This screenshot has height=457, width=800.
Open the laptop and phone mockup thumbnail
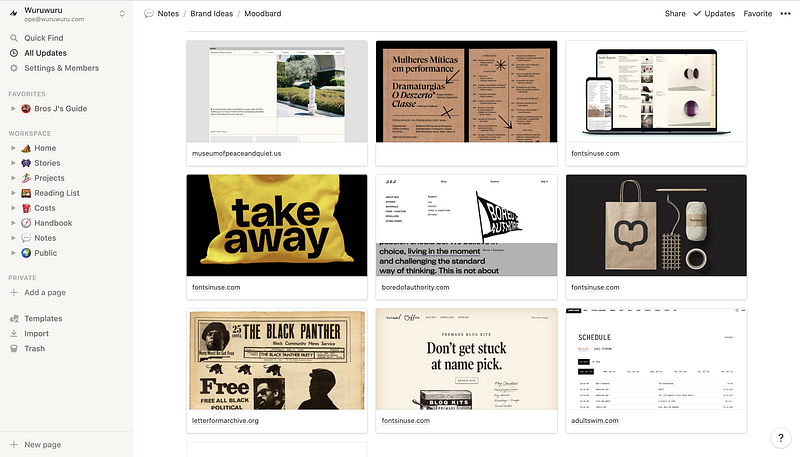pos(656,92)
